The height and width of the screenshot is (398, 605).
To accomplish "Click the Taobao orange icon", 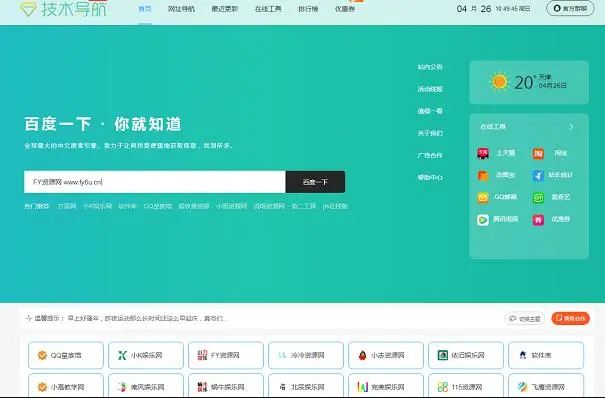I will click(538, 153).
